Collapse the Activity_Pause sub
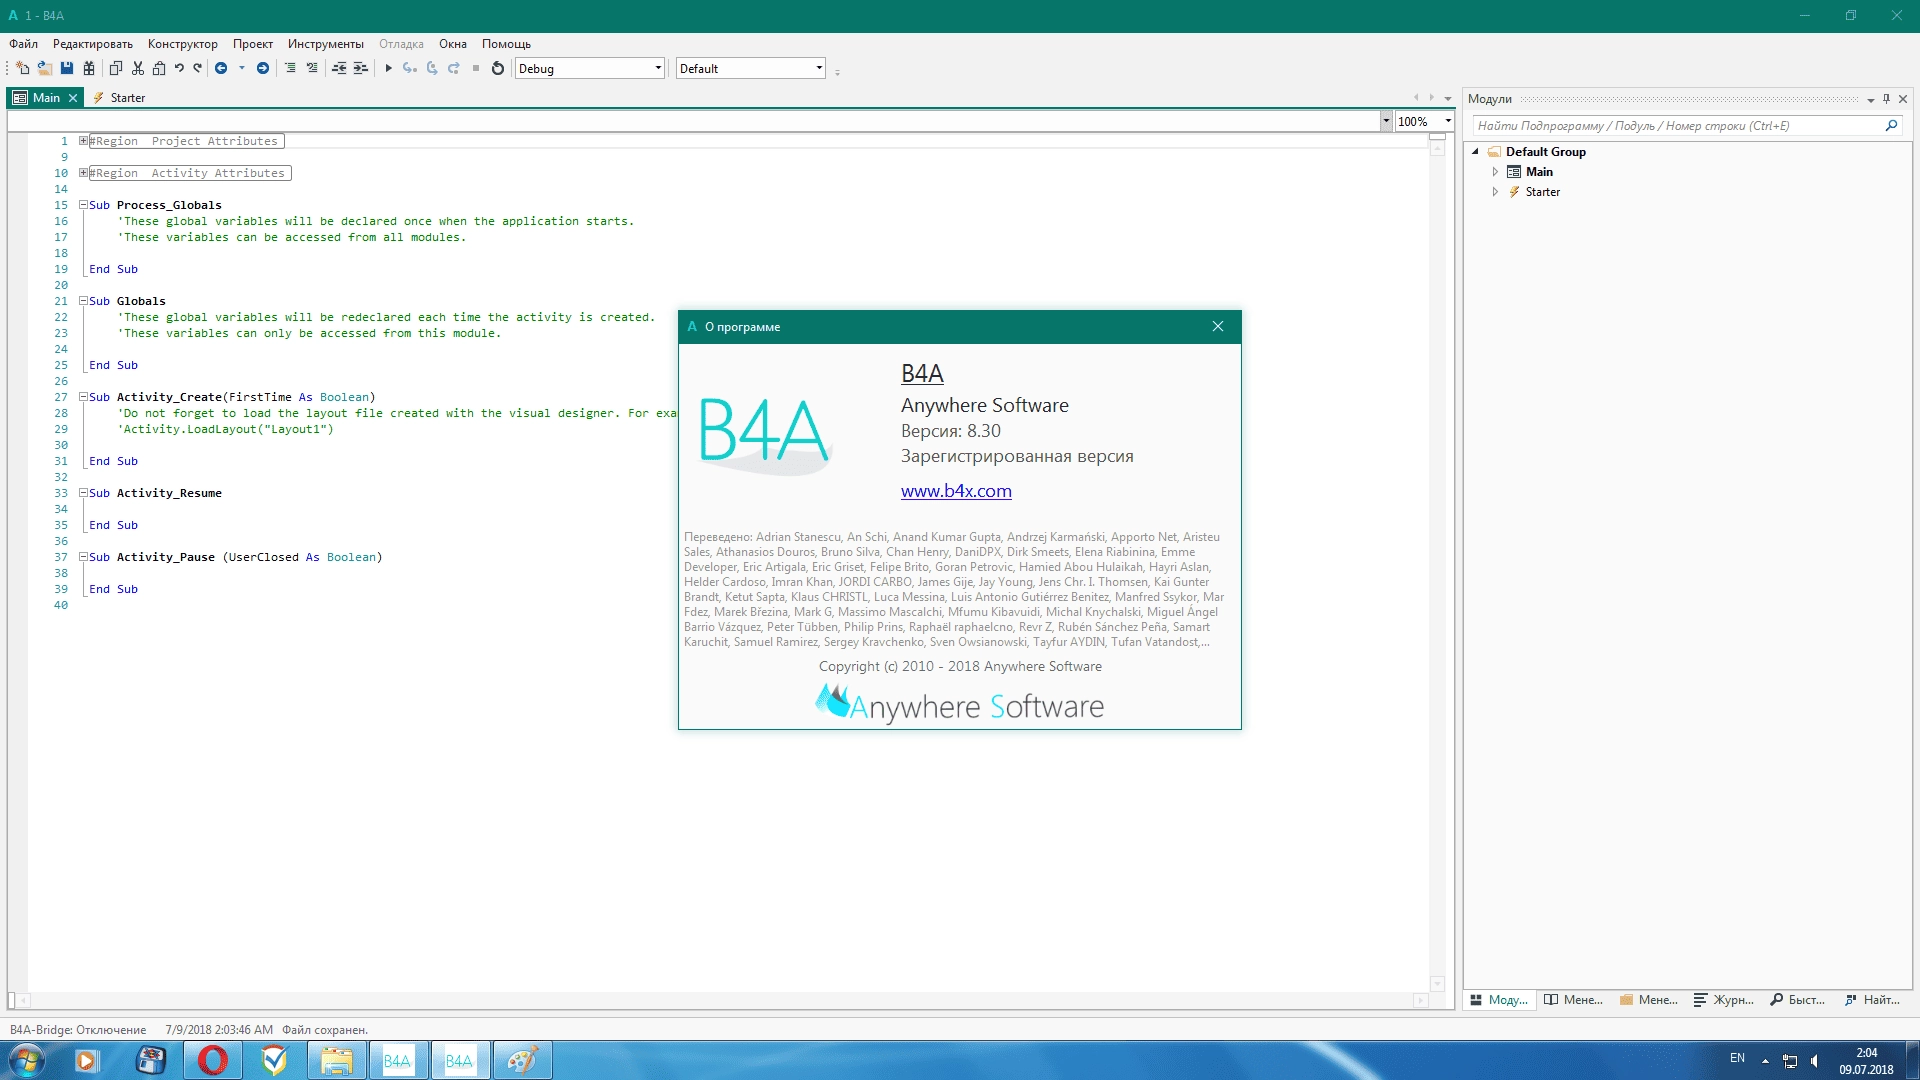The width and height of the screenshot is (1920, 1080). pyautogui.click(x=84, y=557)
